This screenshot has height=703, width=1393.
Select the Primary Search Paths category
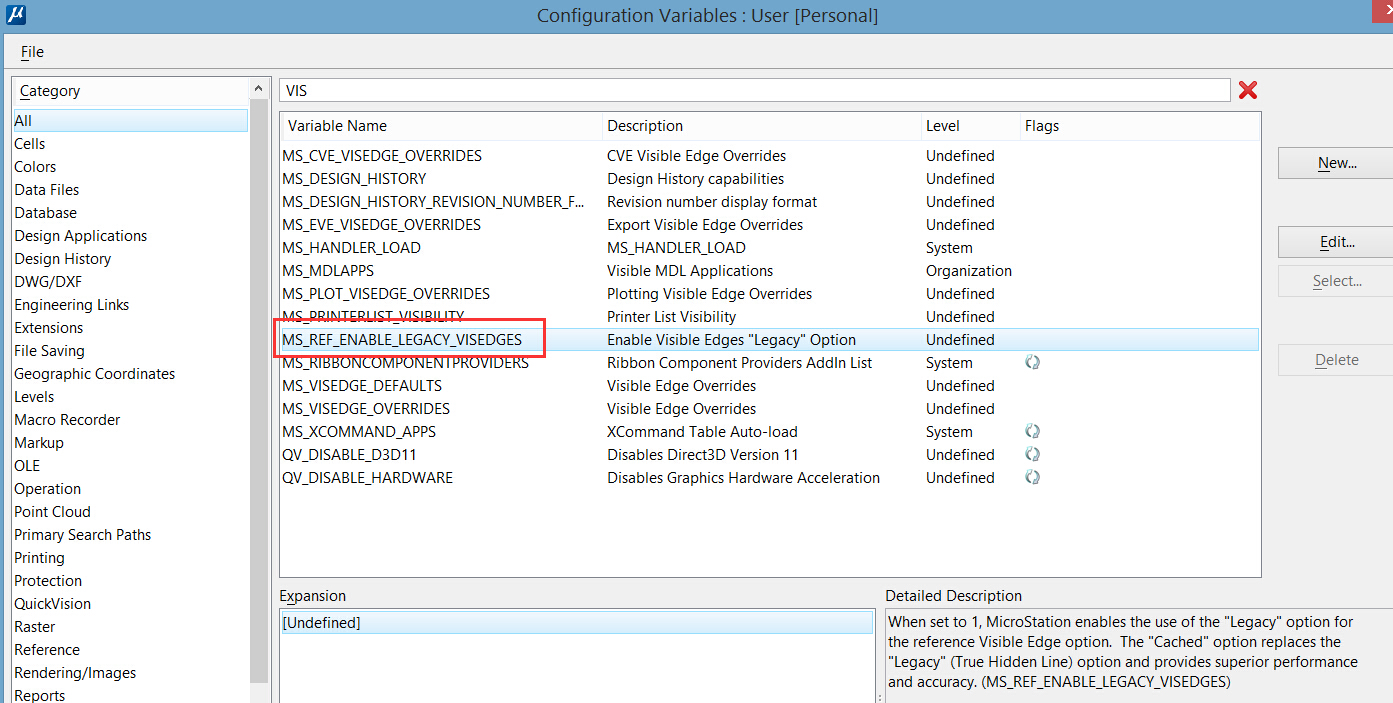click(83, 535)
